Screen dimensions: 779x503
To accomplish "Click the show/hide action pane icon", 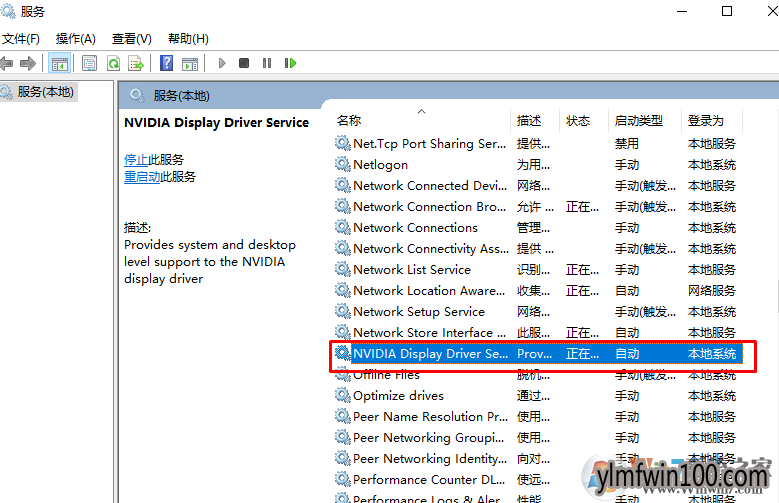I will point(190,63).
